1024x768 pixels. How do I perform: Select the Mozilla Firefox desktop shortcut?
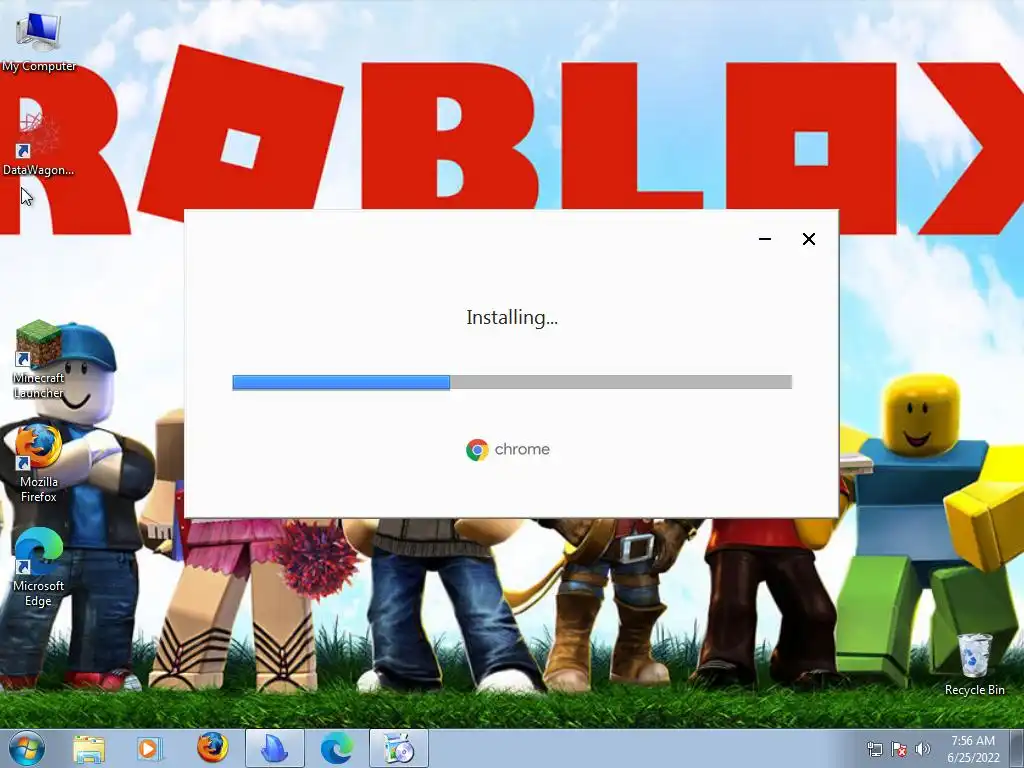[39, 463]
